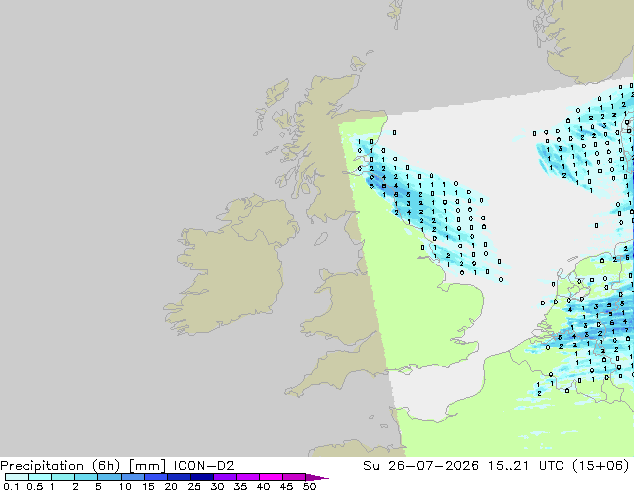The width and height of the screenshot is (634, 490).
Task: Click the '30' legend scale label
Action: (217, 486)
